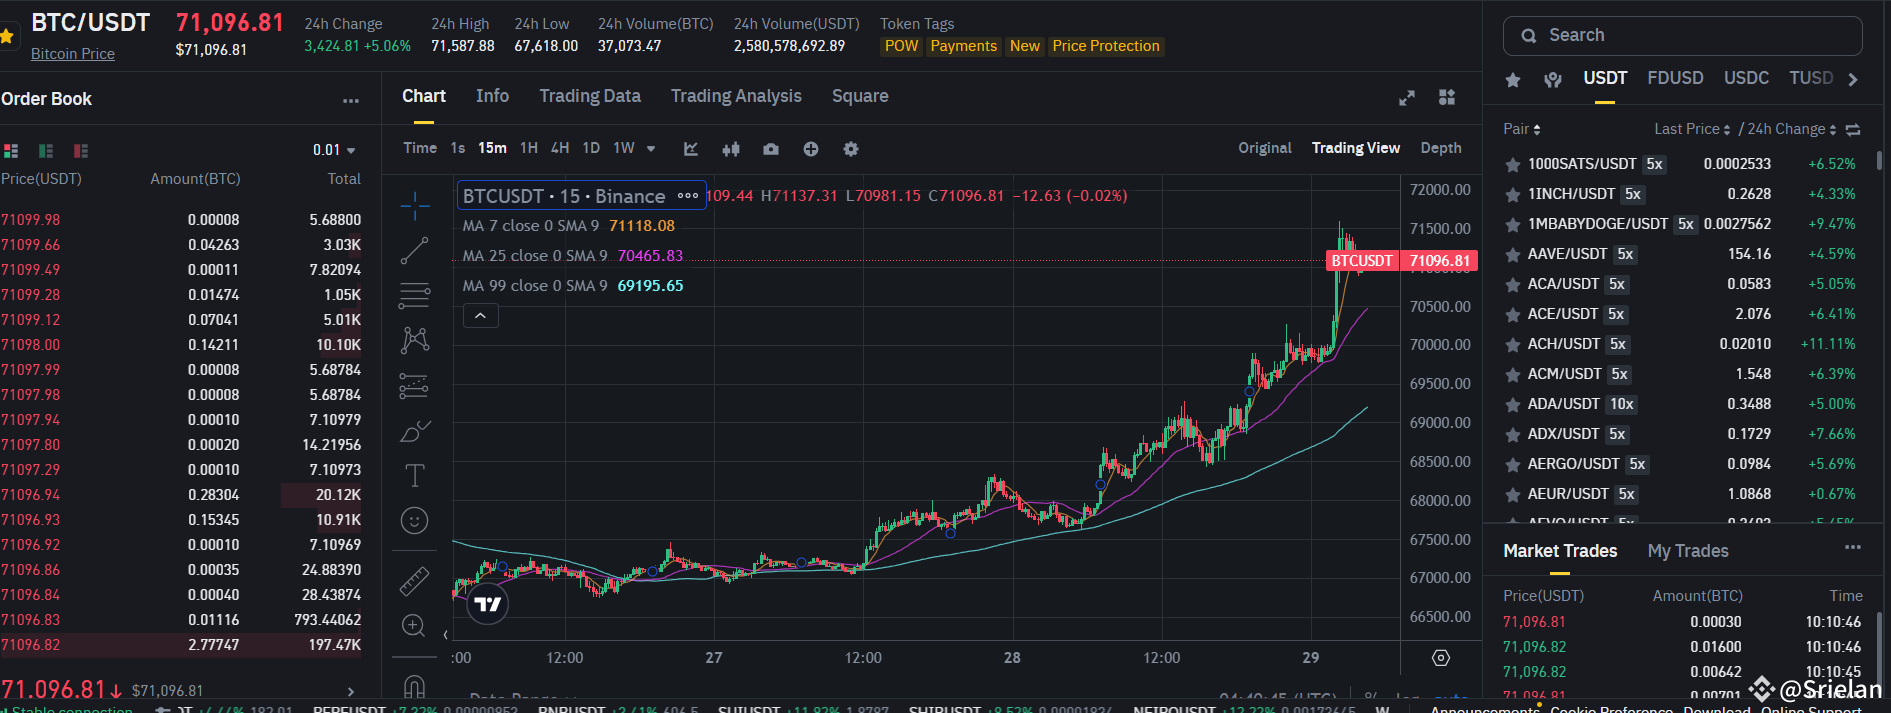Viewport: 1891px width, 713px height.
Task: Sort market list by 24h Change
Action: (1792, 129)
